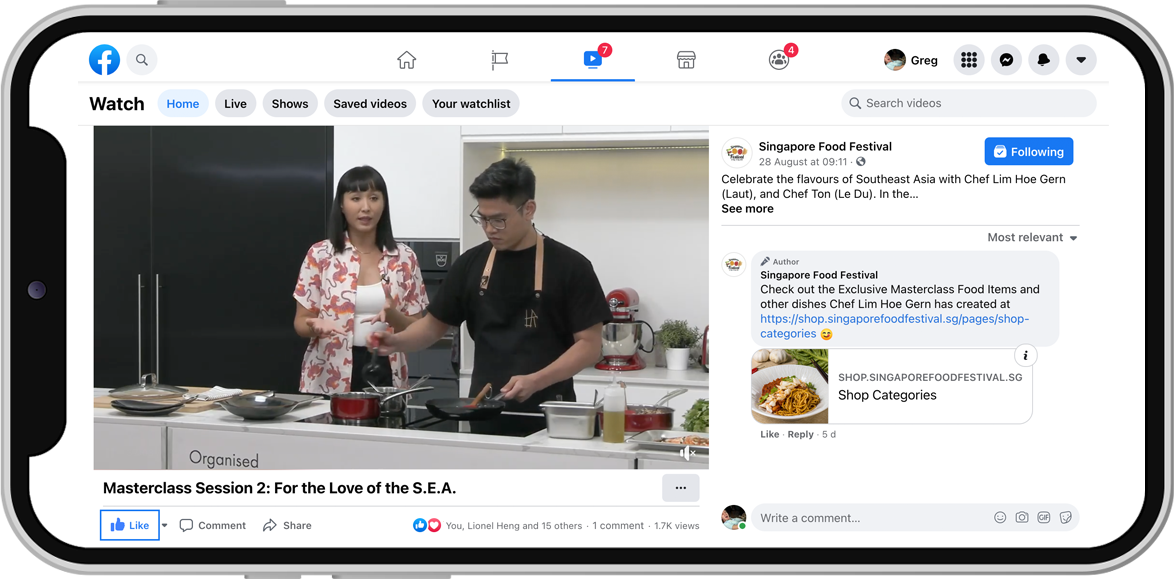Open the video options three-dot button
This screenshot has width=1174, height=579.
click(681, 488)
